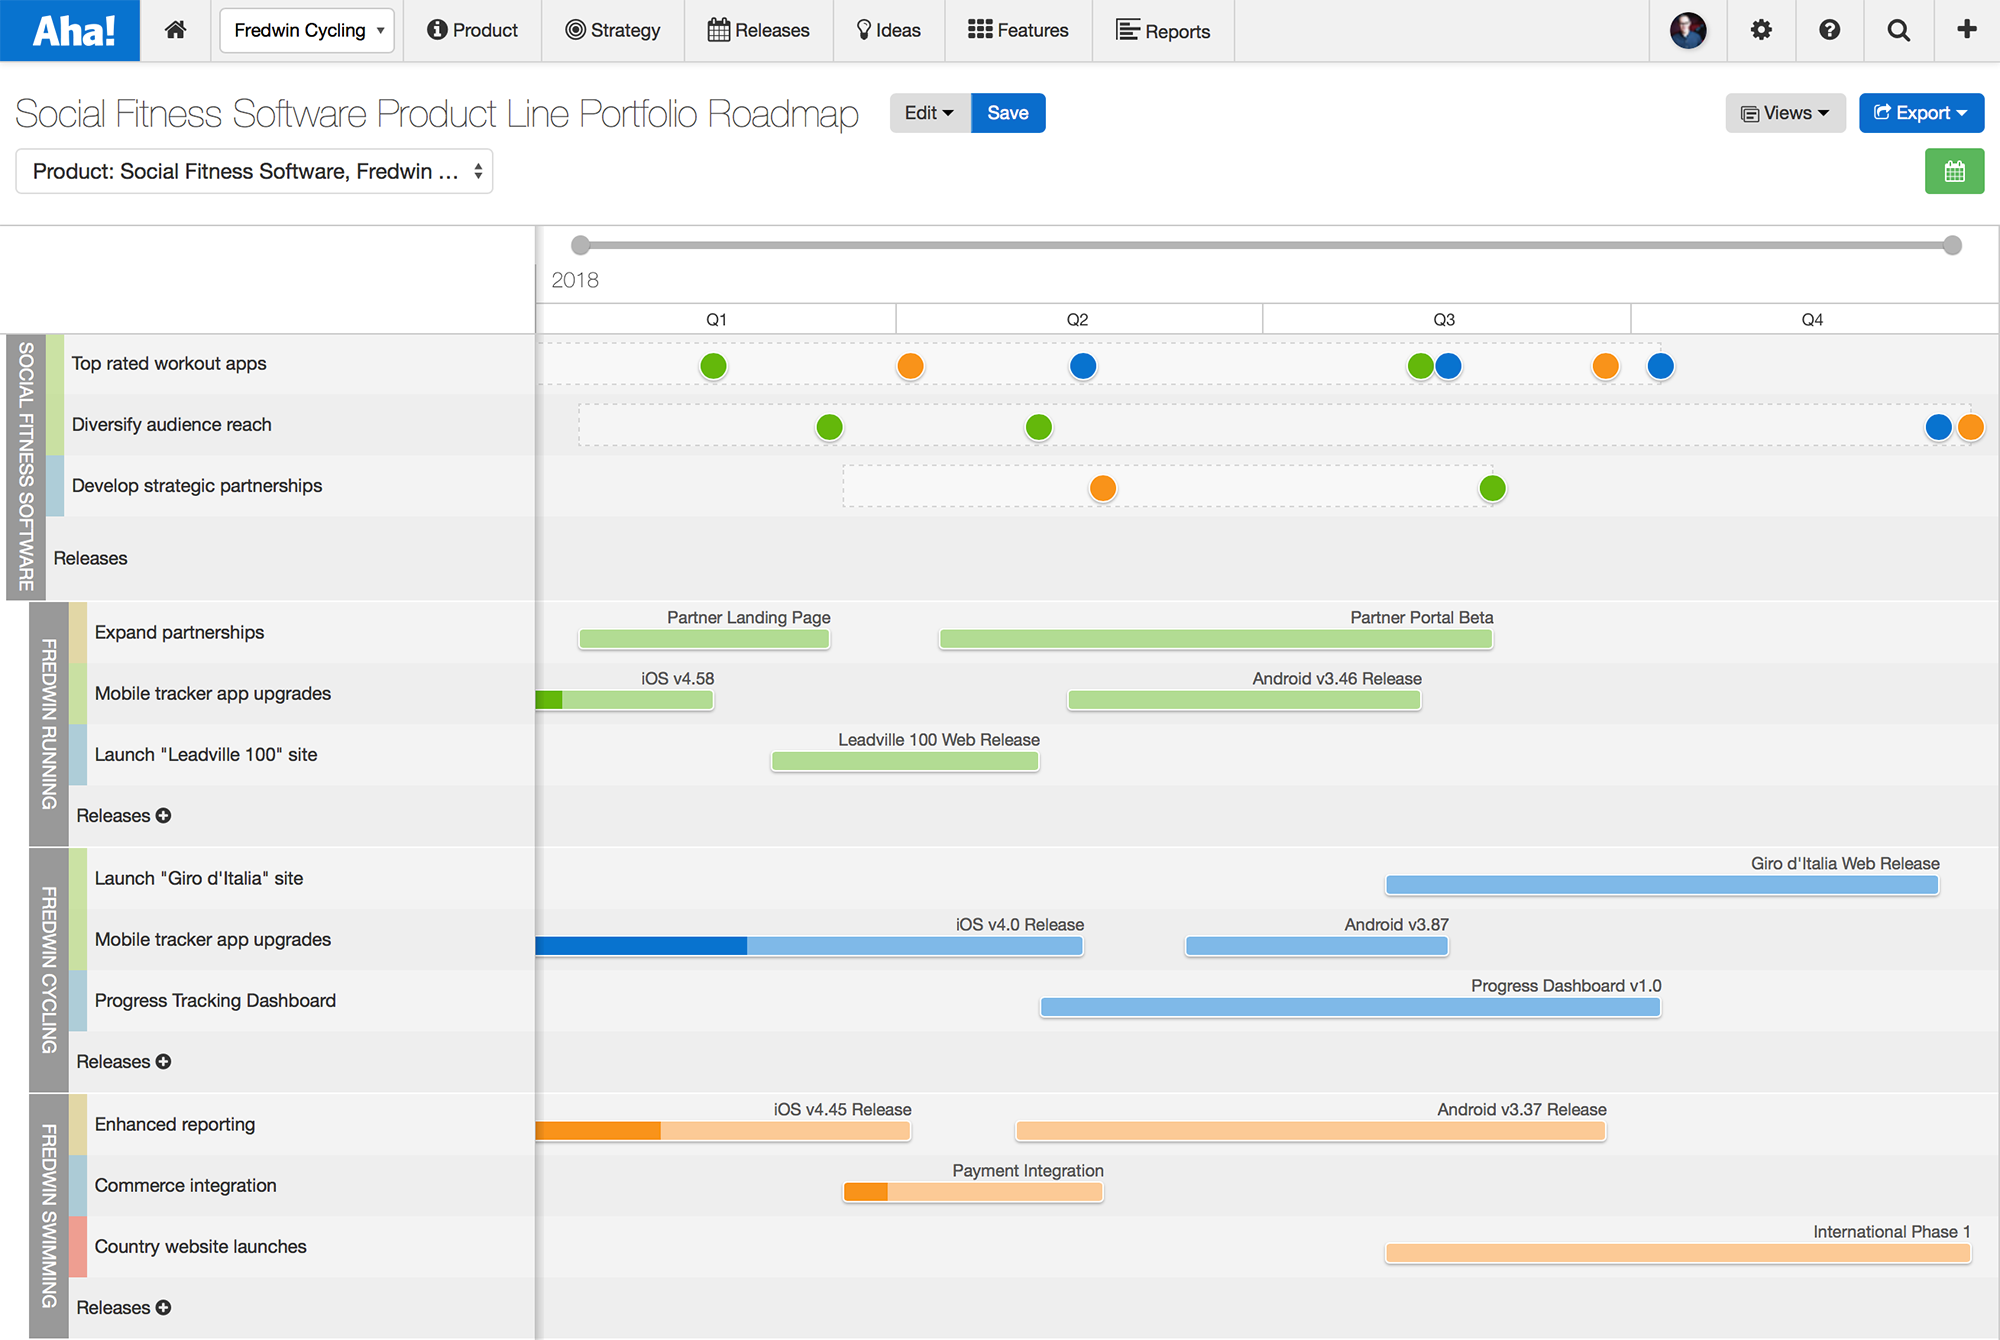
Task: Click the user avatar in the top bar
Action: click(x=1687, y=30)
